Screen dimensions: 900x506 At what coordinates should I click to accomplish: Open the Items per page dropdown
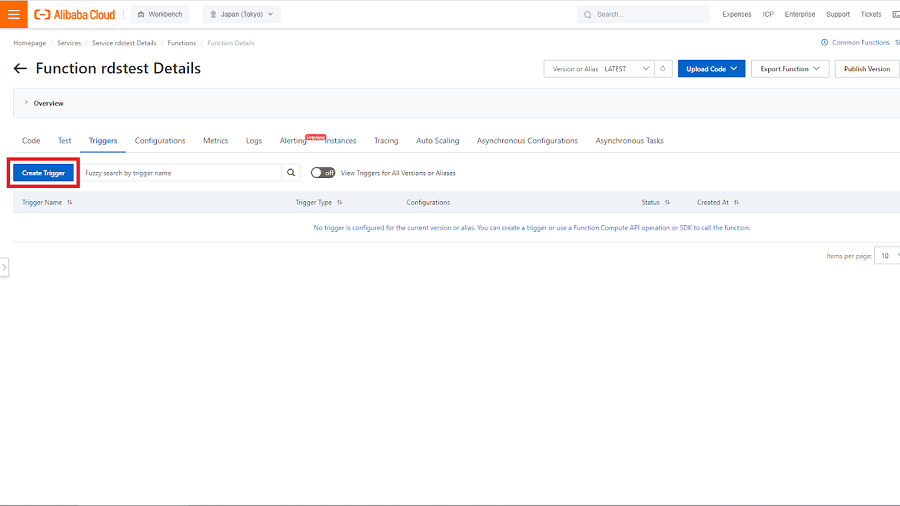pyautogui.click(x=888, y=256)
